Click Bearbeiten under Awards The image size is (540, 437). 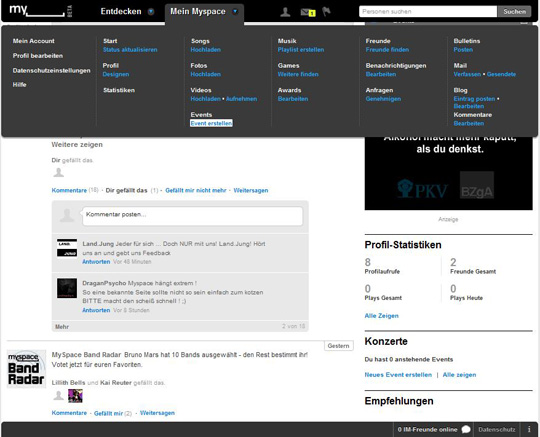coord(293,99)
